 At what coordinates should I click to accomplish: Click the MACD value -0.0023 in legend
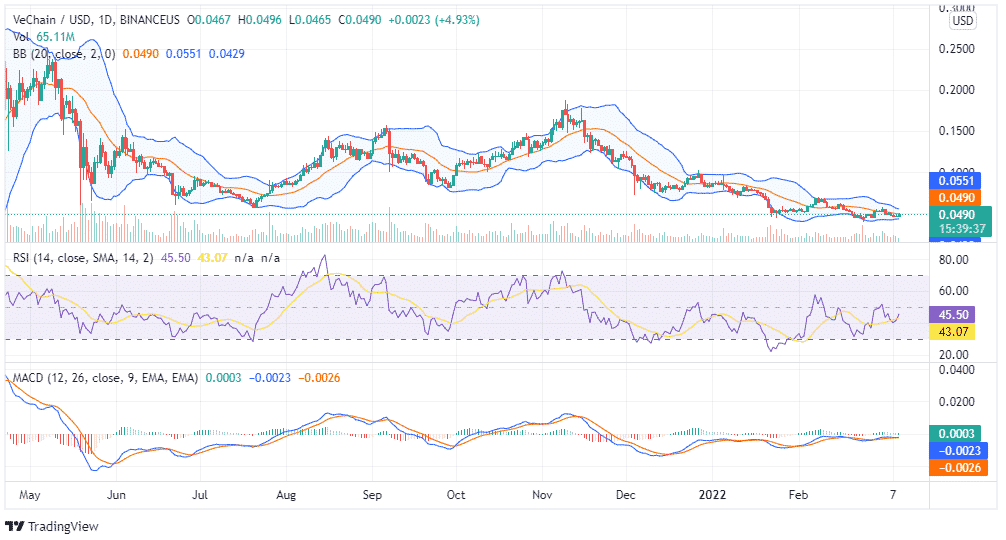[269, 378]
